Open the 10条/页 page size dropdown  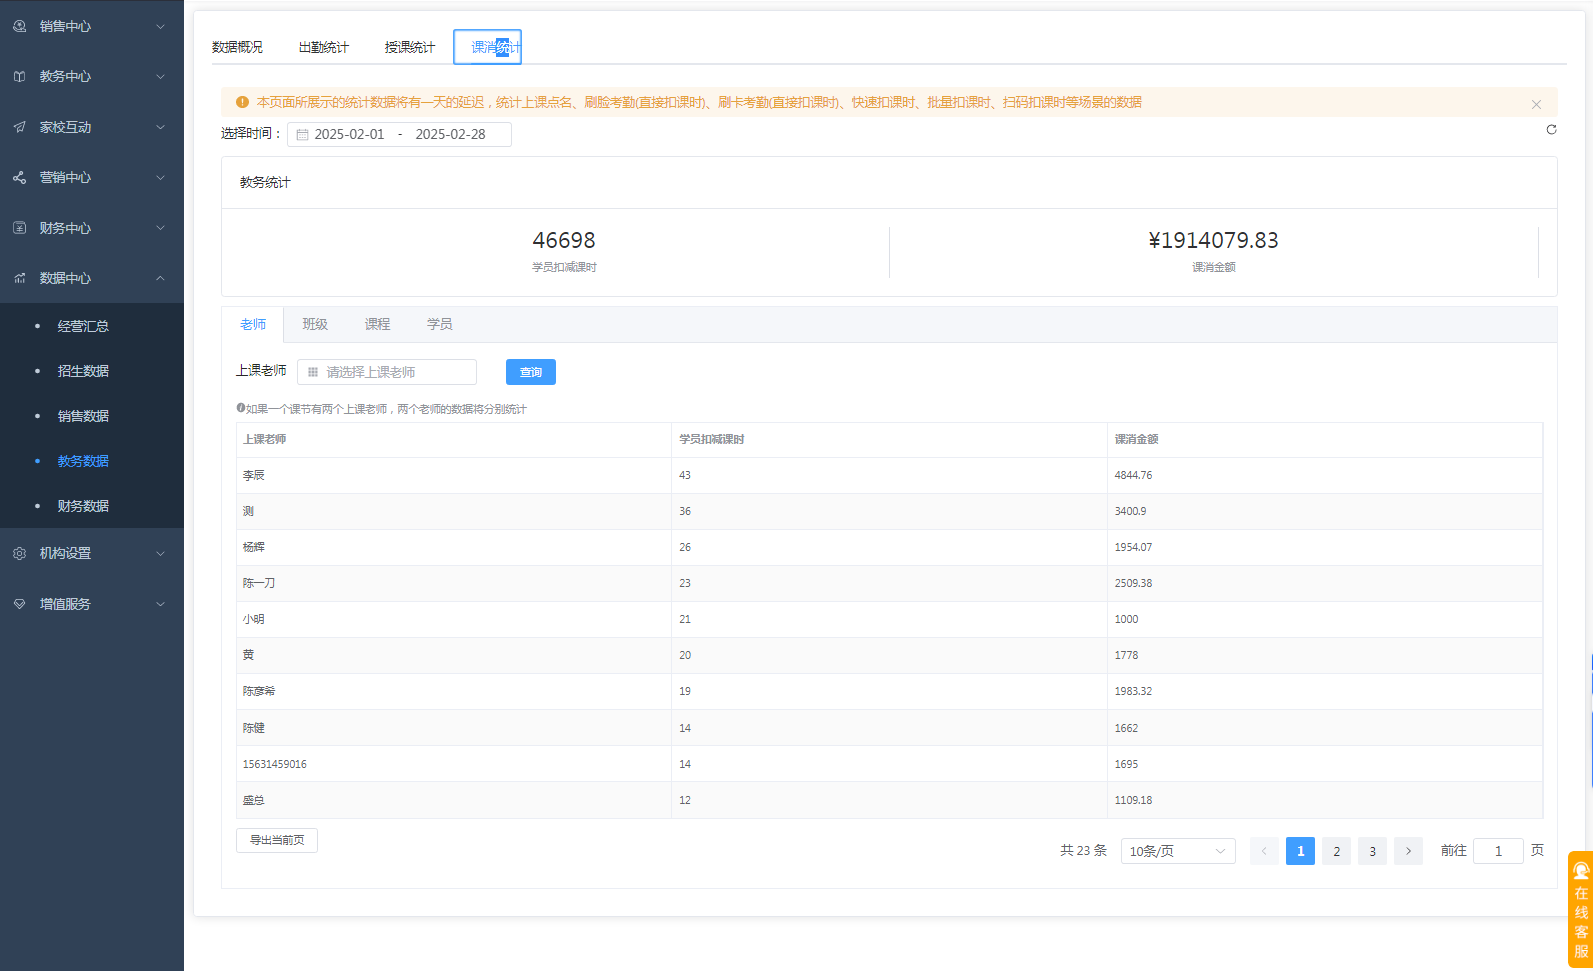tap(1178, 851)
